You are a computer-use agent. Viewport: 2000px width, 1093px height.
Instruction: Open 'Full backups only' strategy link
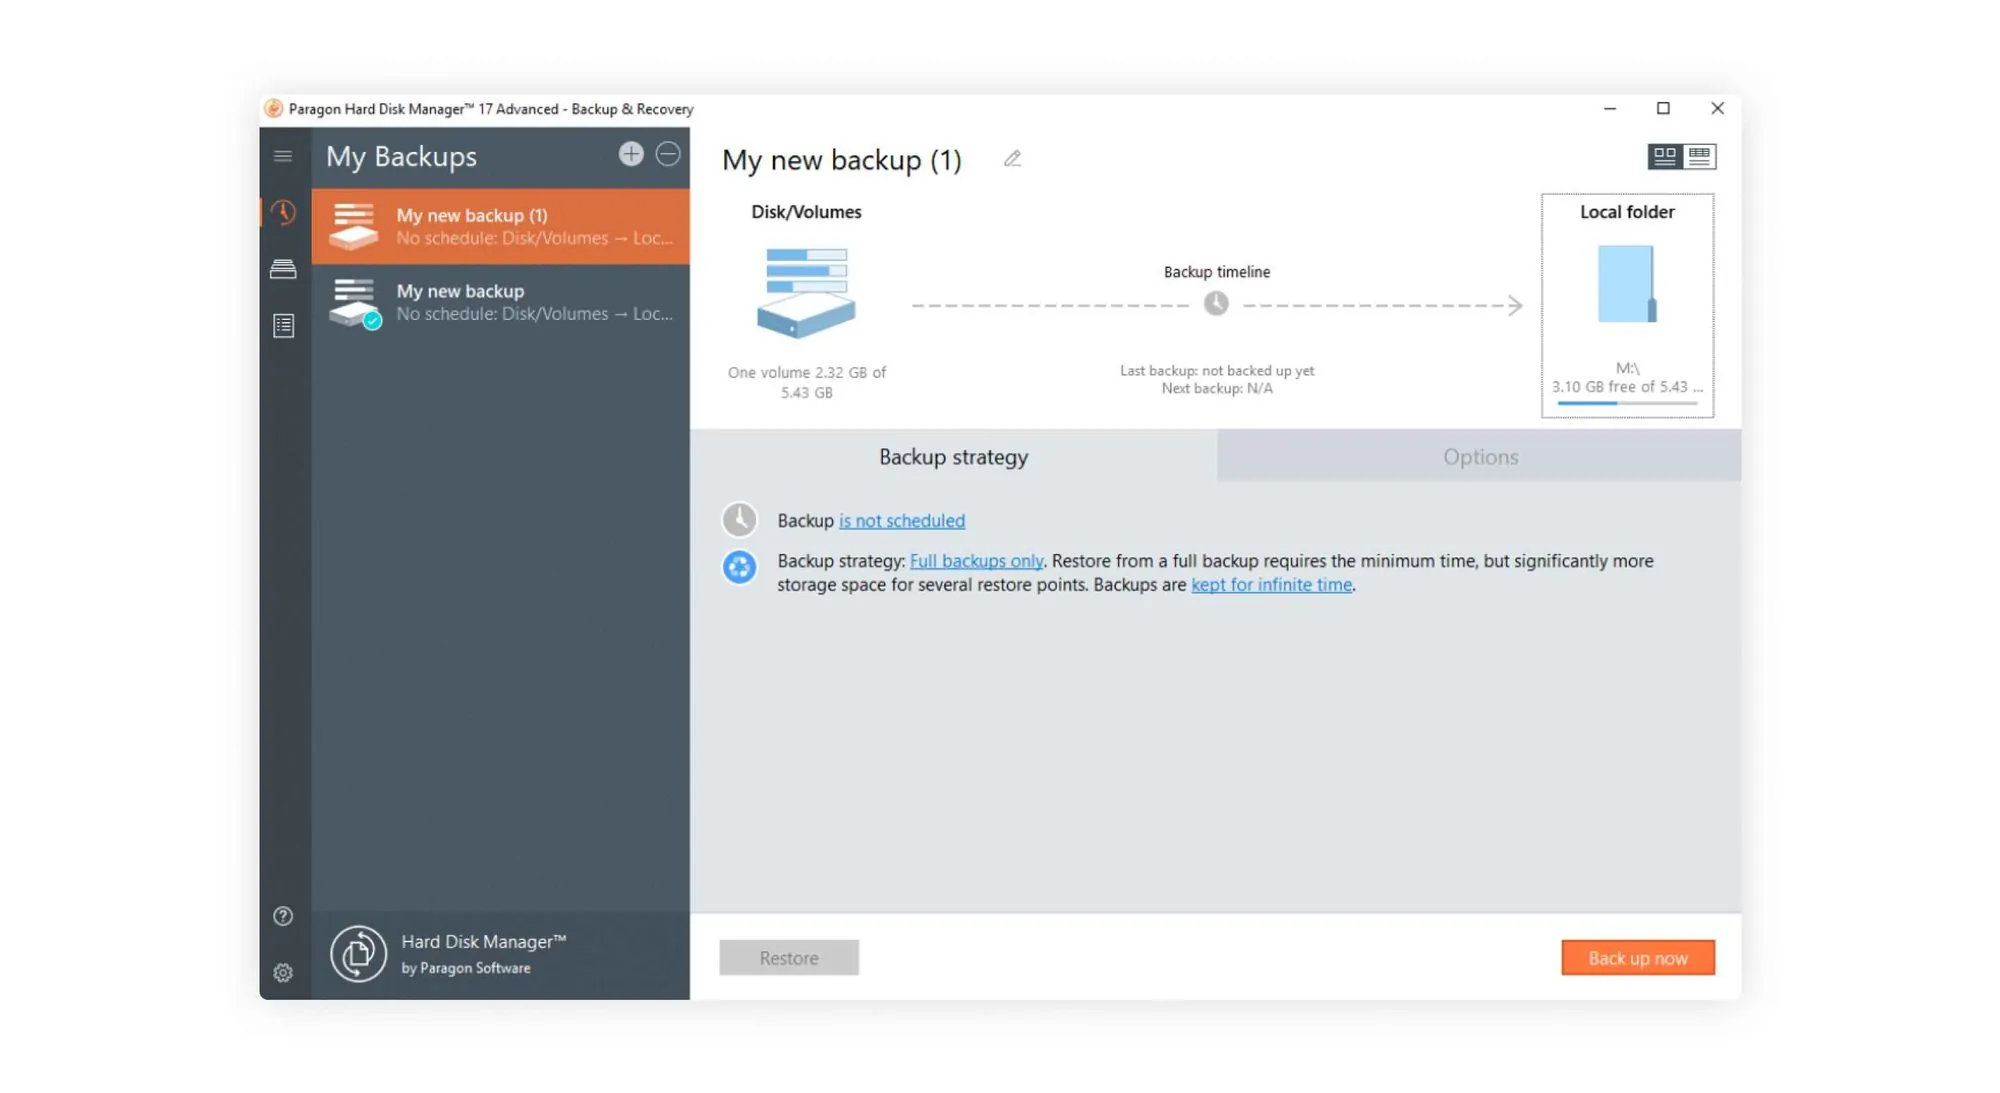tap(976, 561)
